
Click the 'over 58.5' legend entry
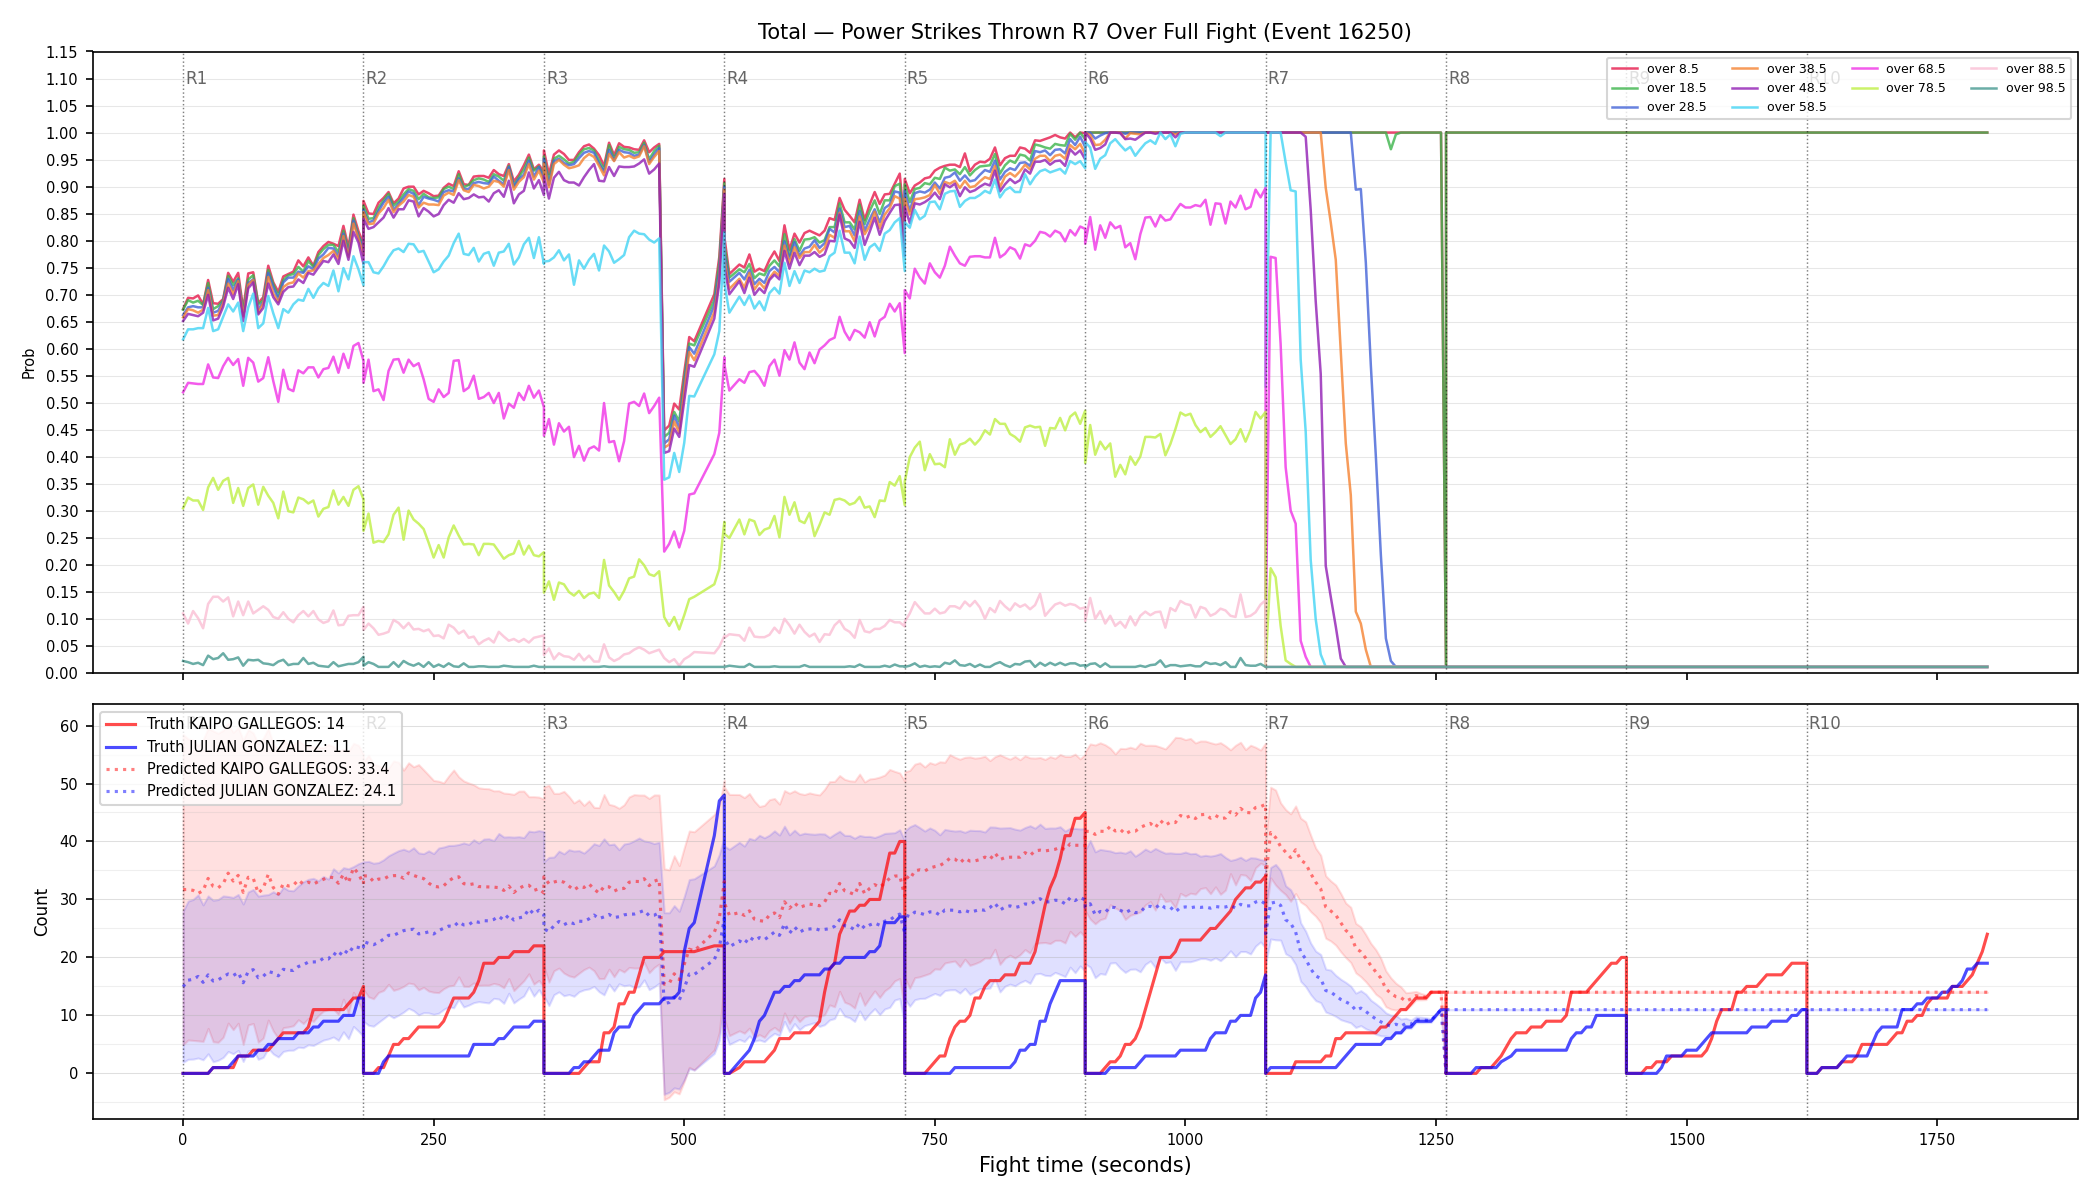point(1779,107)
